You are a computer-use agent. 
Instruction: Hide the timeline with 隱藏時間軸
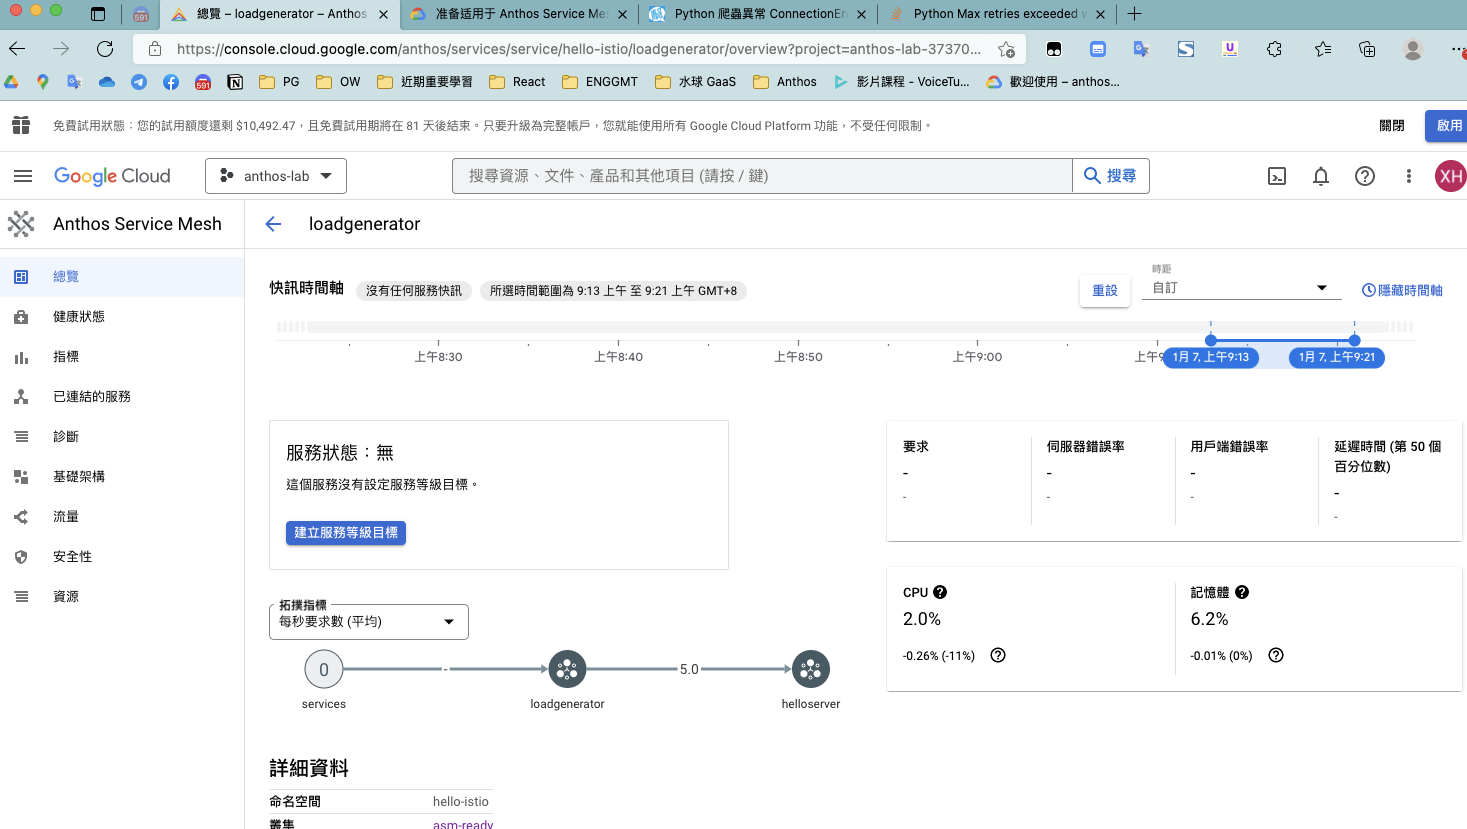coord(1402,290)
